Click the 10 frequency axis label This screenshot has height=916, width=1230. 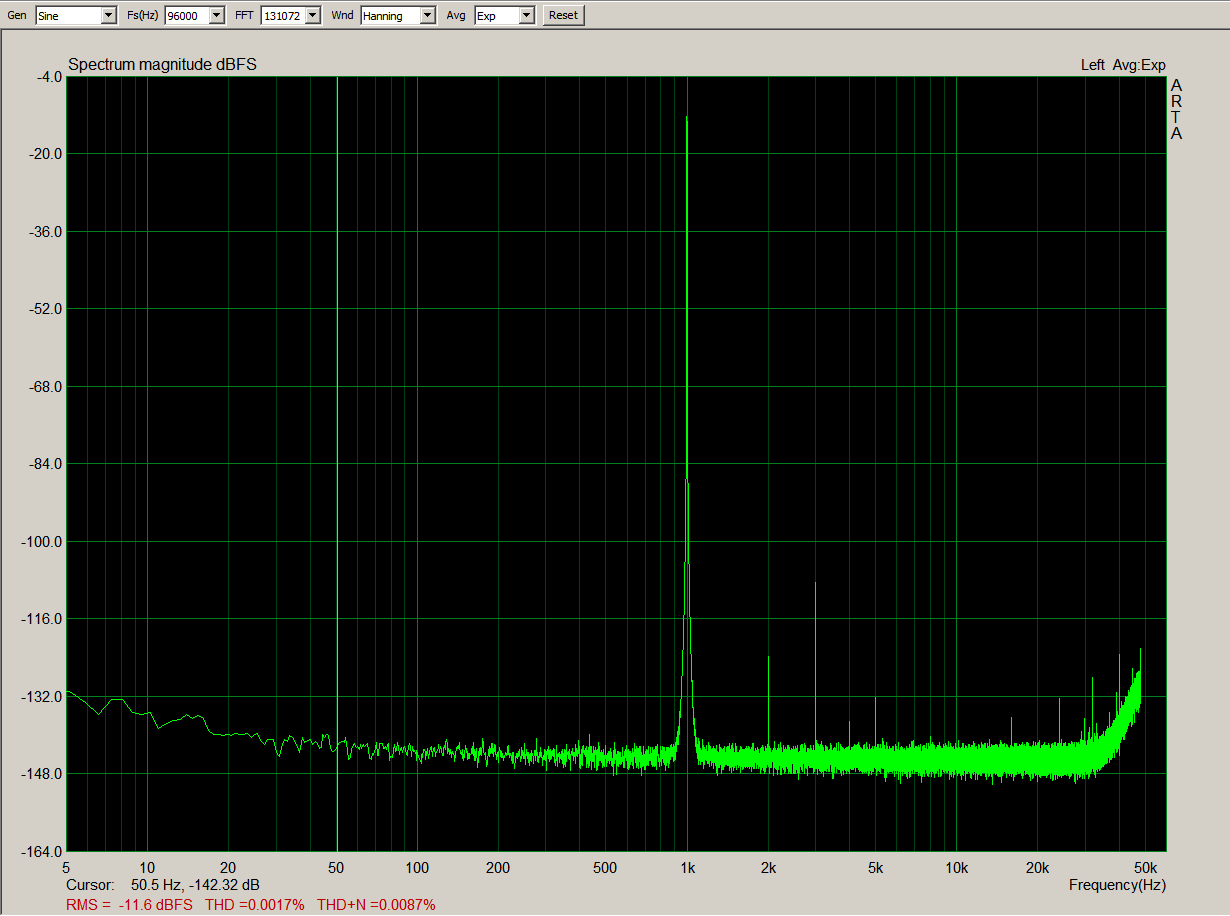point(147,868)
